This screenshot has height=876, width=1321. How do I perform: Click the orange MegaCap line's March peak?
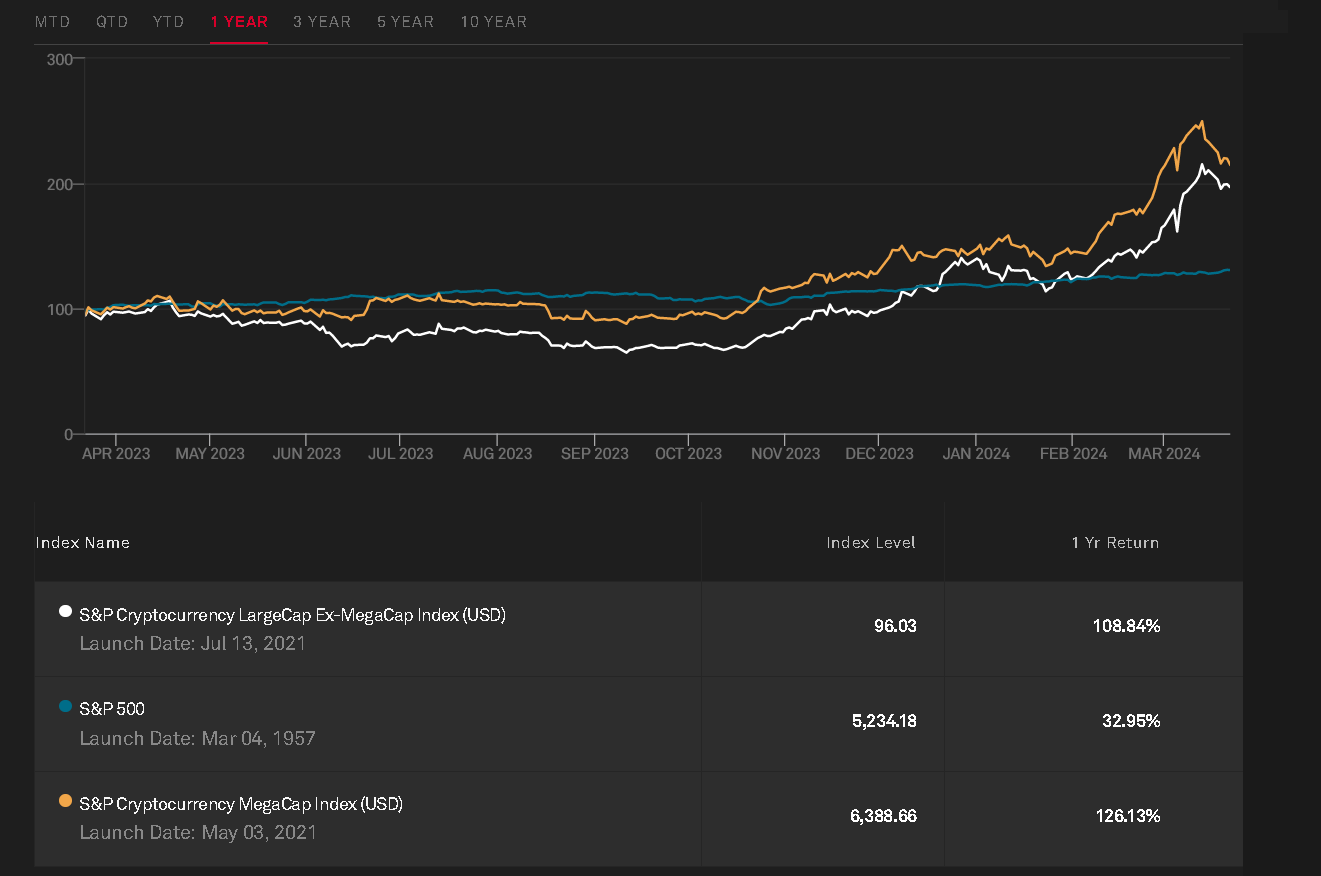click(1201, 122)
